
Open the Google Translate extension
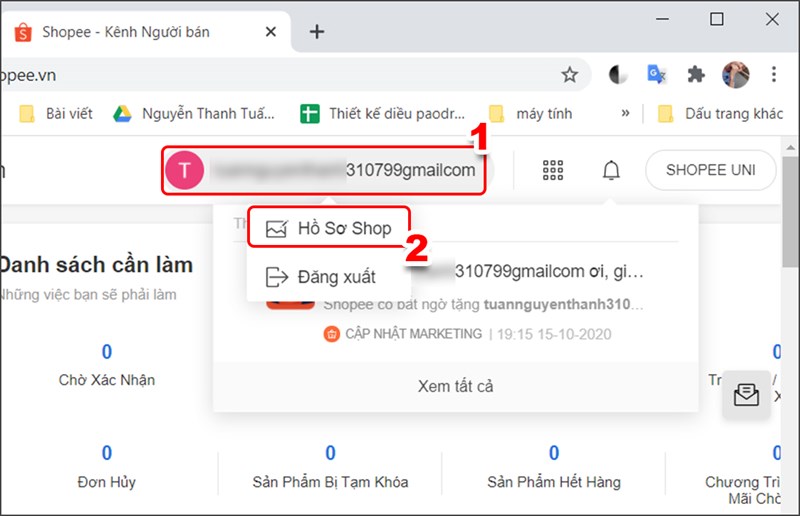656,75
